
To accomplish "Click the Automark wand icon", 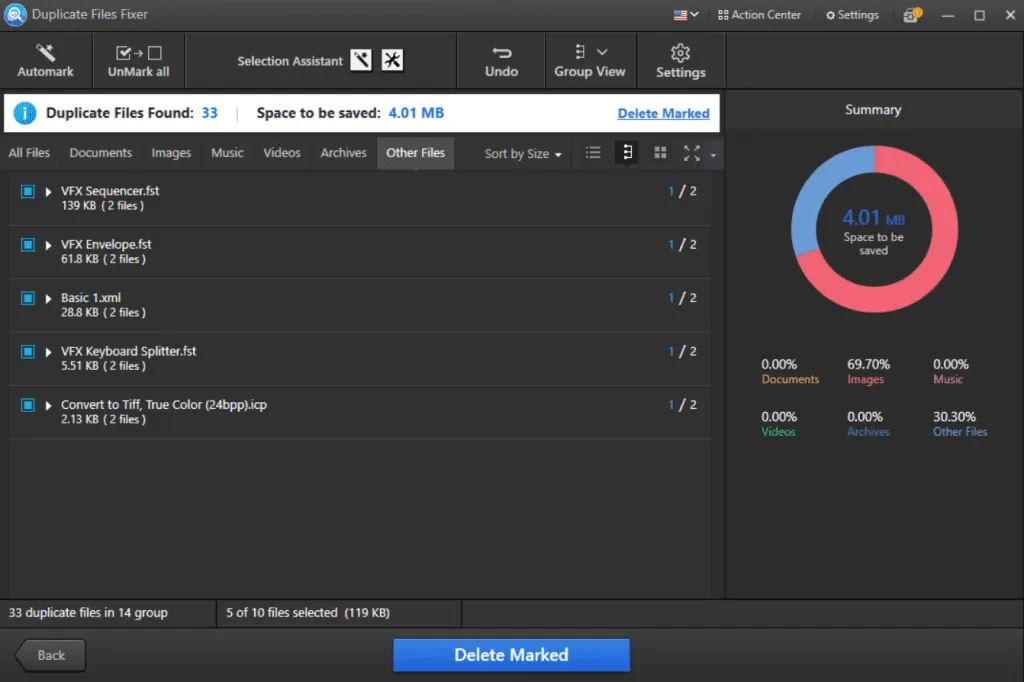I will 45,52.
